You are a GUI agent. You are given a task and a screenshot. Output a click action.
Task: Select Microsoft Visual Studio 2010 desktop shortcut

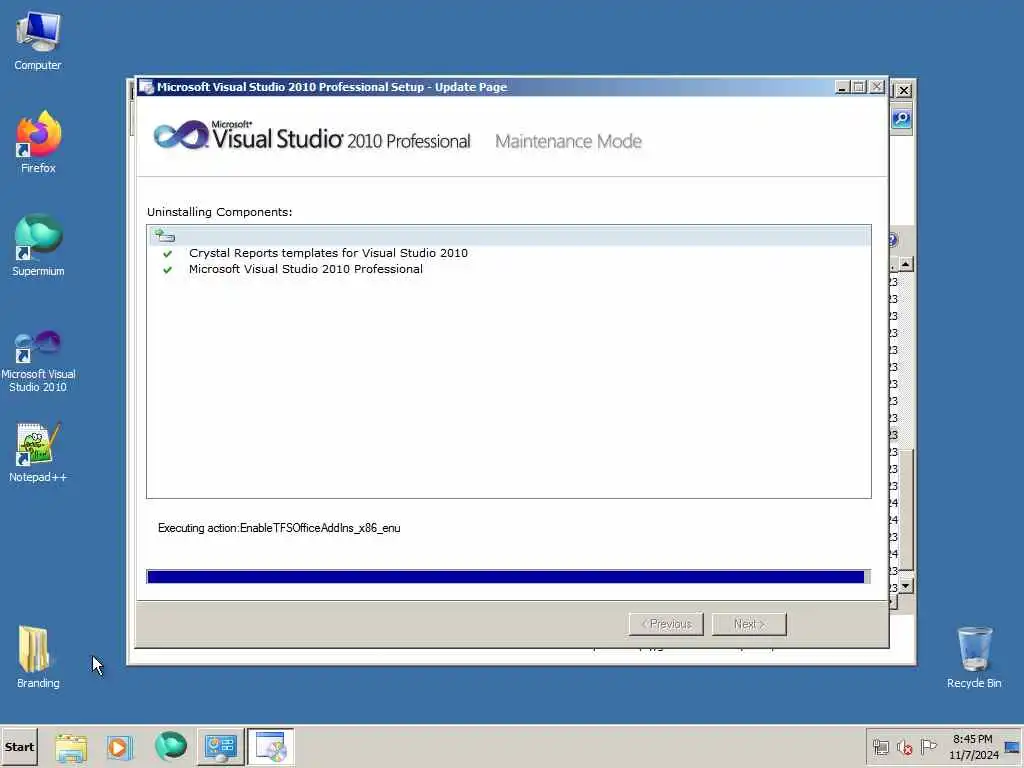click(x=38, y=360)
